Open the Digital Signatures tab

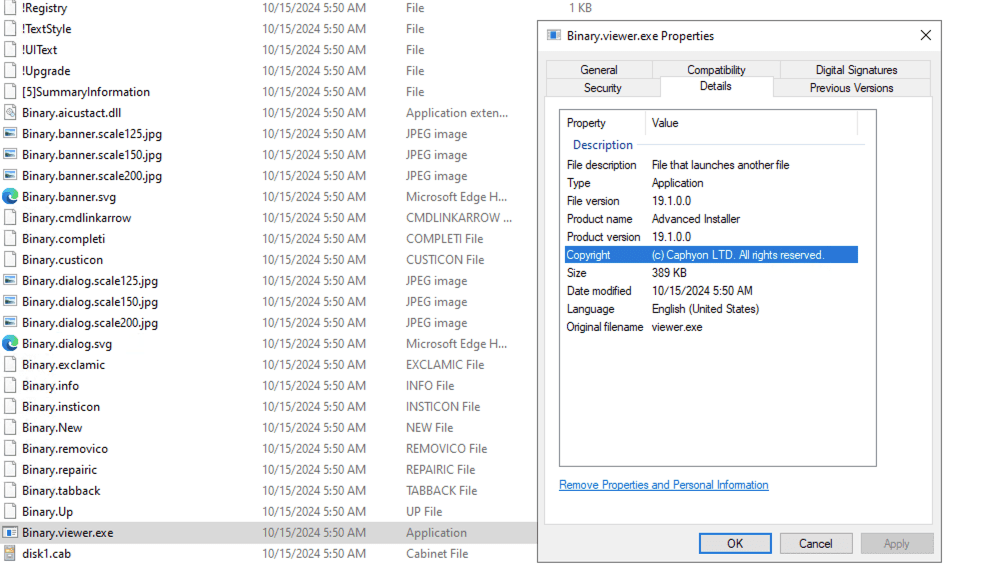[856, 69]
